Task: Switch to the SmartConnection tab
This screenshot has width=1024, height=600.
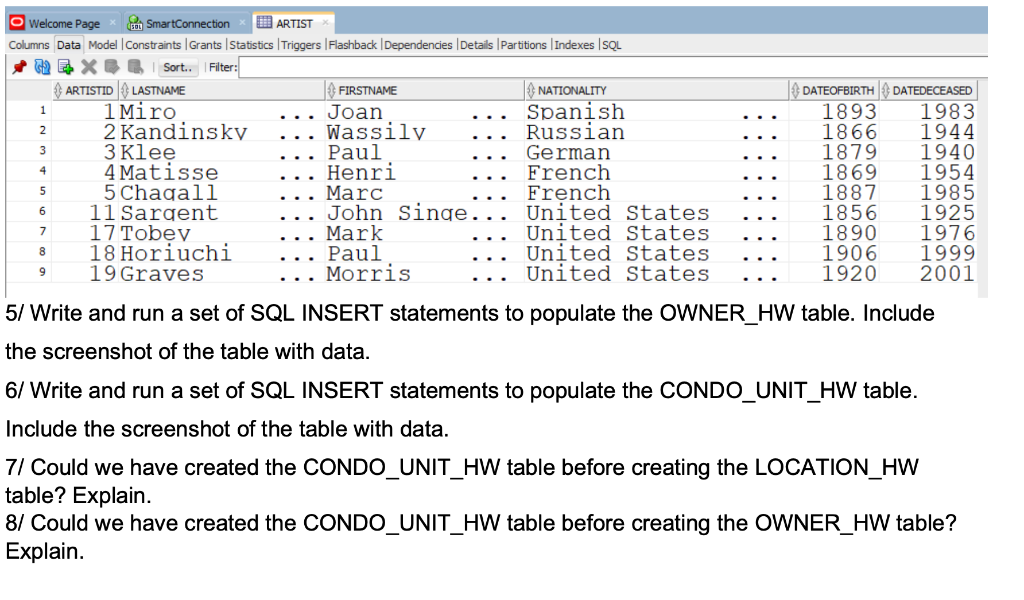Action: pos(187,24)
